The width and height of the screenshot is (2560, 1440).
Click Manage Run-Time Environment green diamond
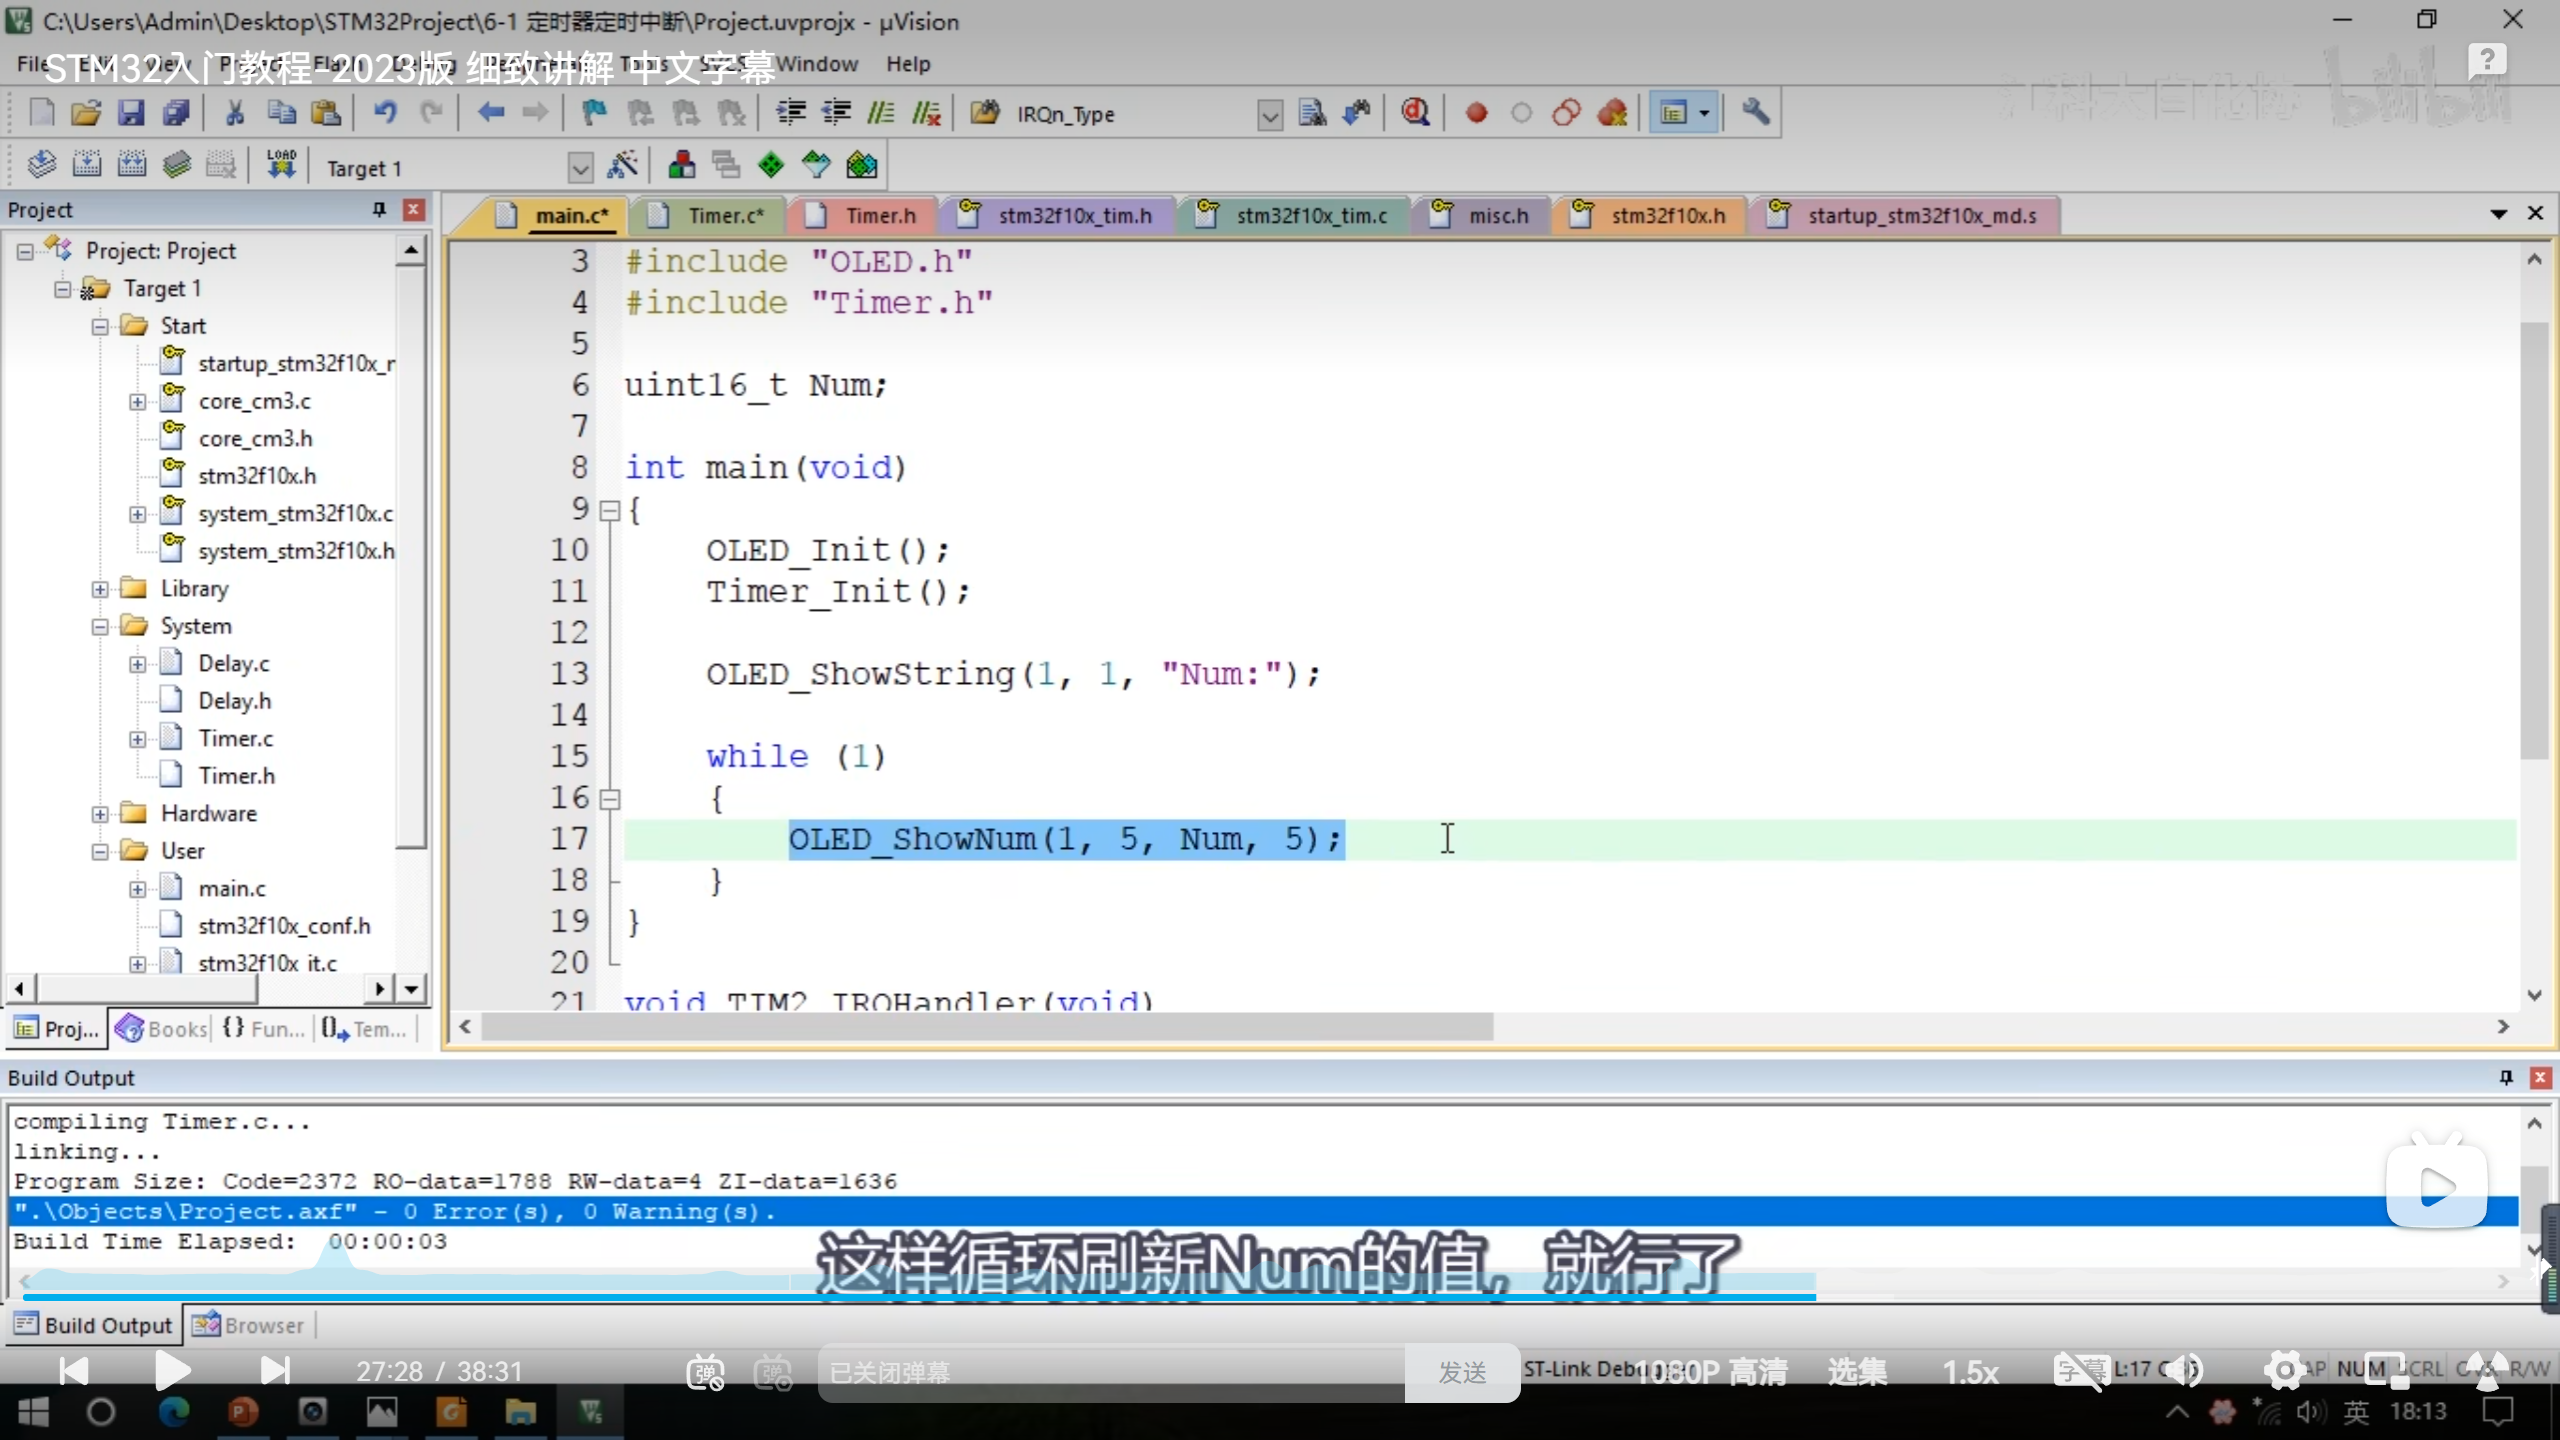(771, 165)
